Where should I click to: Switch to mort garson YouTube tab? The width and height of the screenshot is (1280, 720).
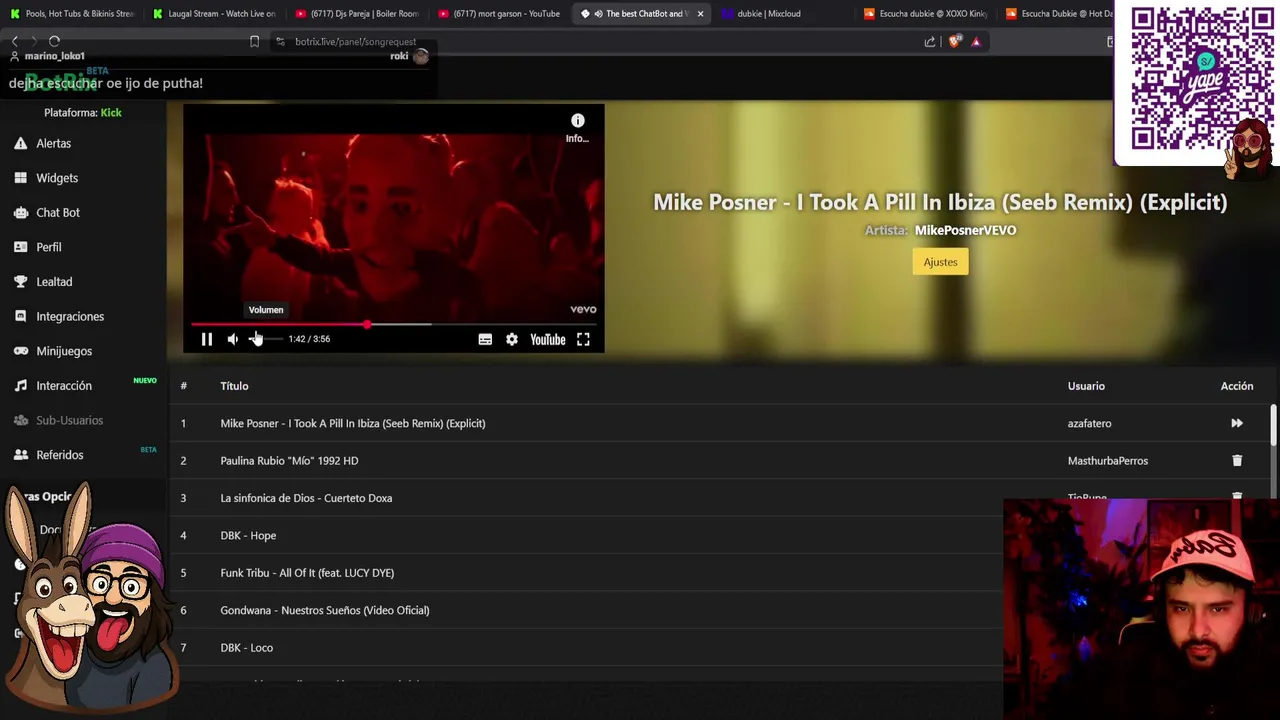[499, 14]
